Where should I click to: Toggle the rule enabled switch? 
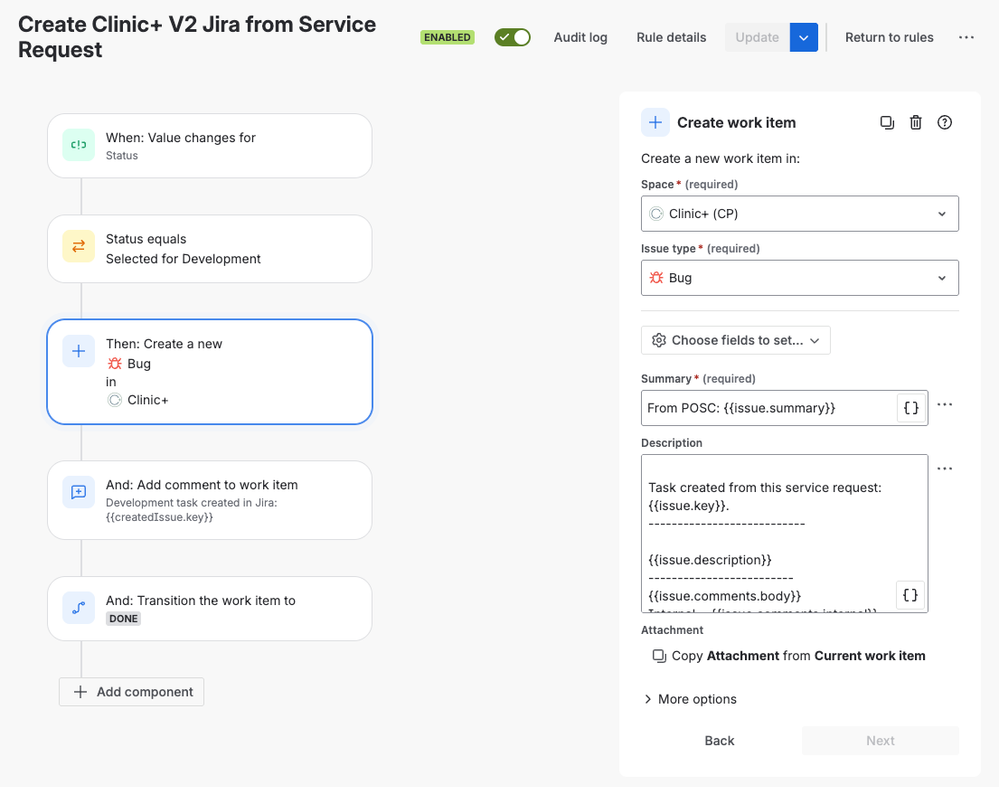[x=512, y=38]
